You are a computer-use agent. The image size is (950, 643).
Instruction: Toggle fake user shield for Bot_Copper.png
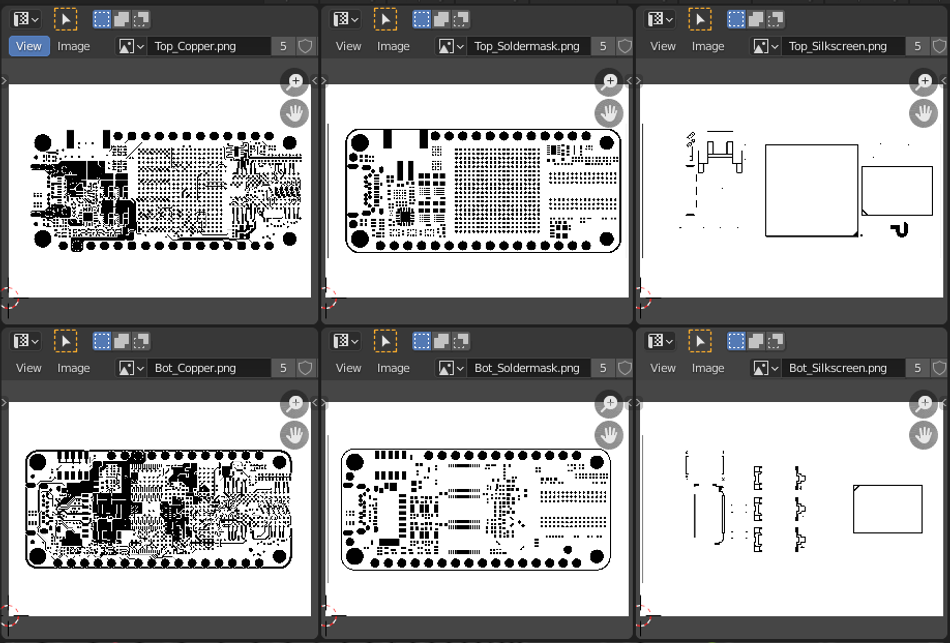click(305, 368)
